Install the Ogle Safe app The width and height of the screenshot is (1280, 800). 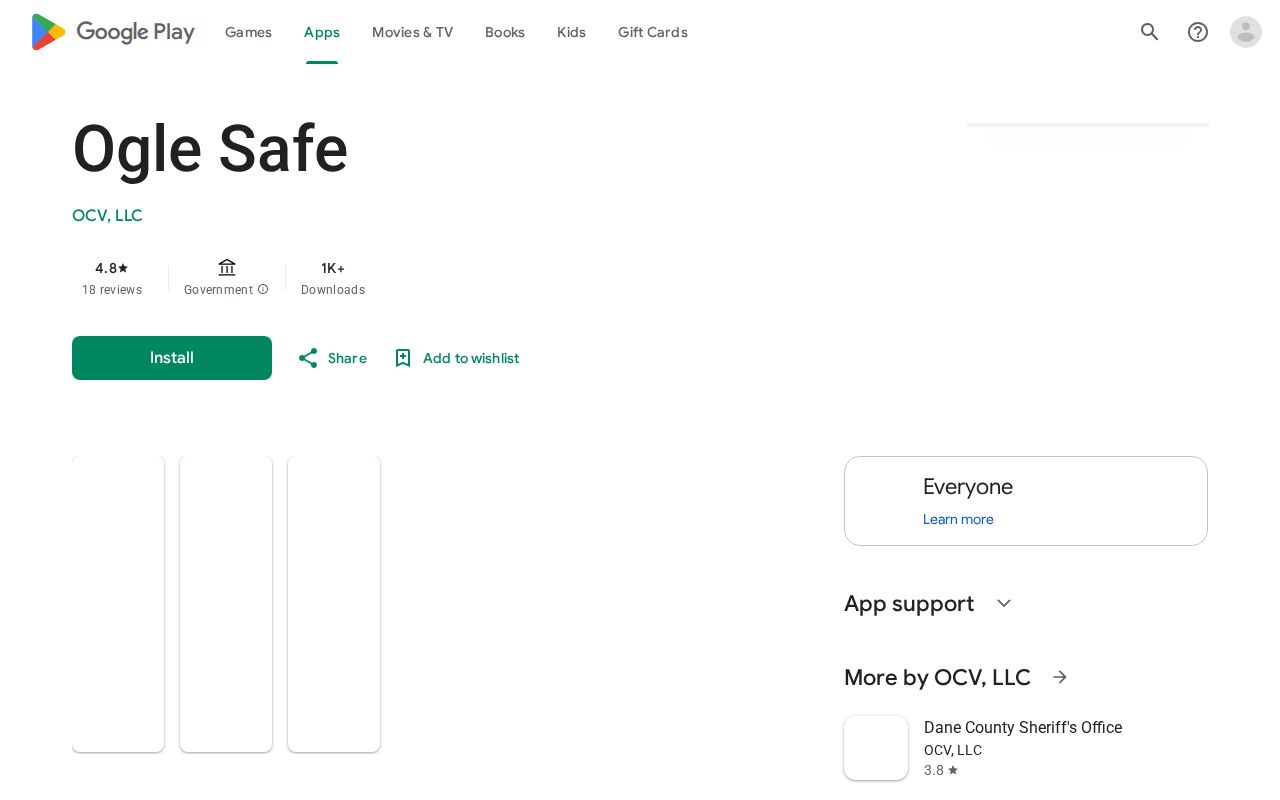tap(172, 358)
